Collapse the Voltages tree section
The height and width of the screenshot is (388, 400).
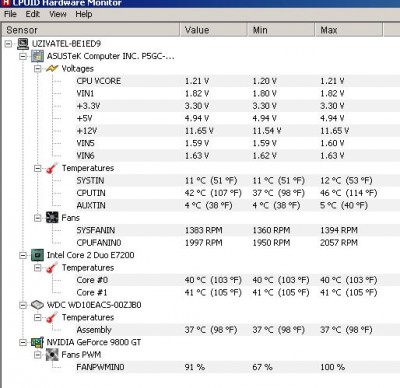point(38,69)
